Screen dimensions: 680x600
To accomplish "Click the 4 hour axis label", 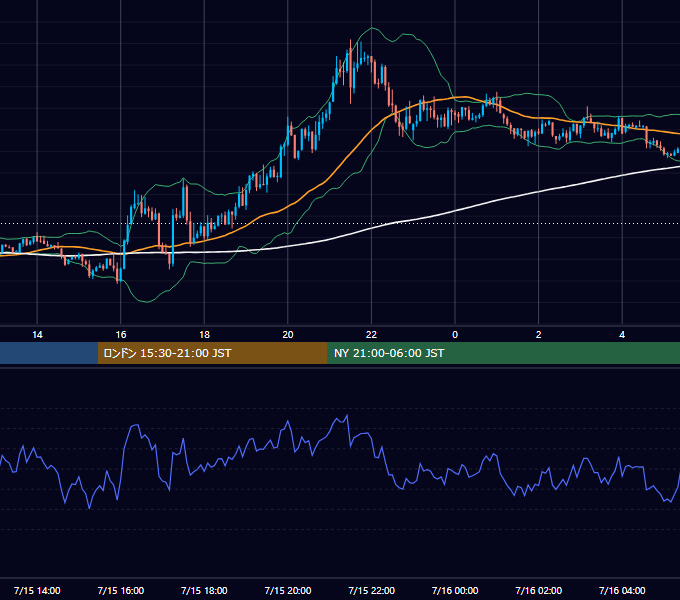I will (622, 335).
